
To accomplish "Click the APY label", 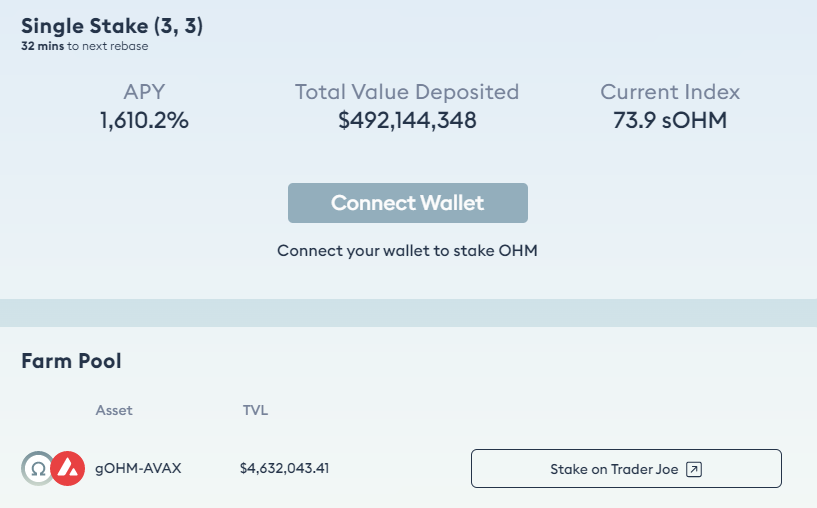I will point(144,92).
